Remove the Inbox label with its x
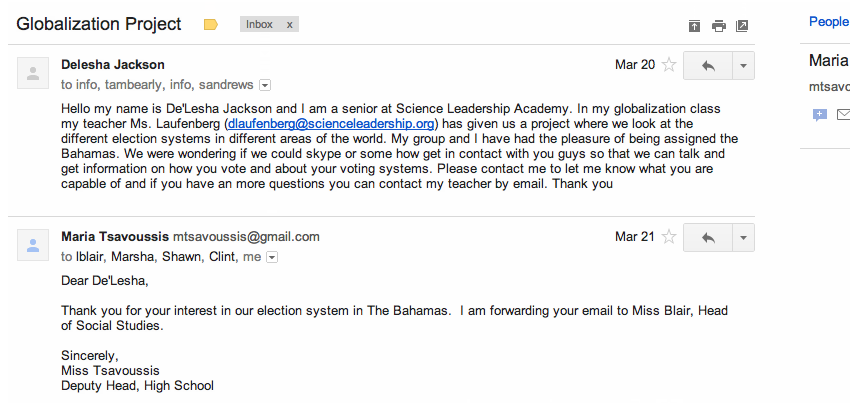 click(290, 24)
